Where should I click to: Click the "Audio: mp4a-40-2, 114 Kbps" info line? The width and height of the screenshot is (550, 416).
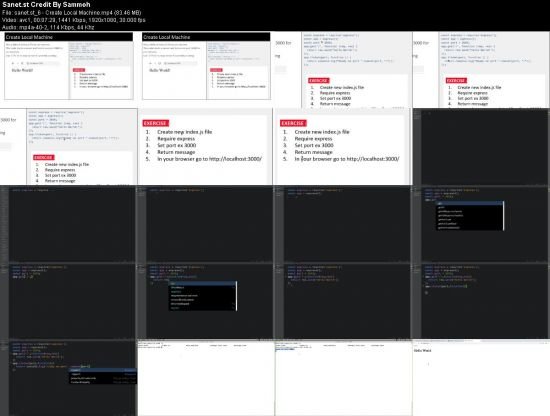pyautogui.click(x=48, y=27)
